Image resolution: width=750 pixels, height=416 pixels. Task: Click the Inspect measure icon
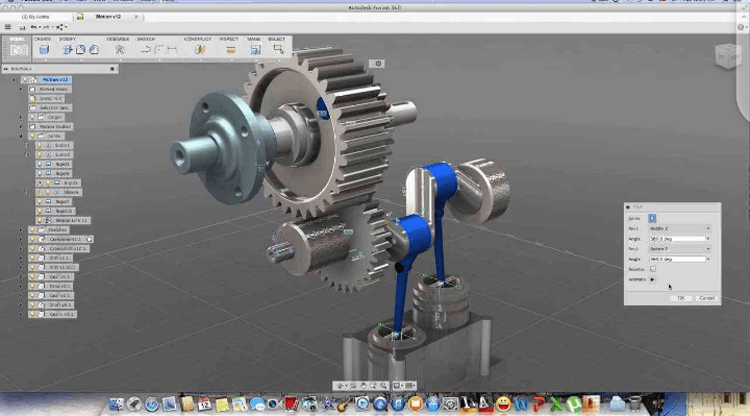pos(231,48)
